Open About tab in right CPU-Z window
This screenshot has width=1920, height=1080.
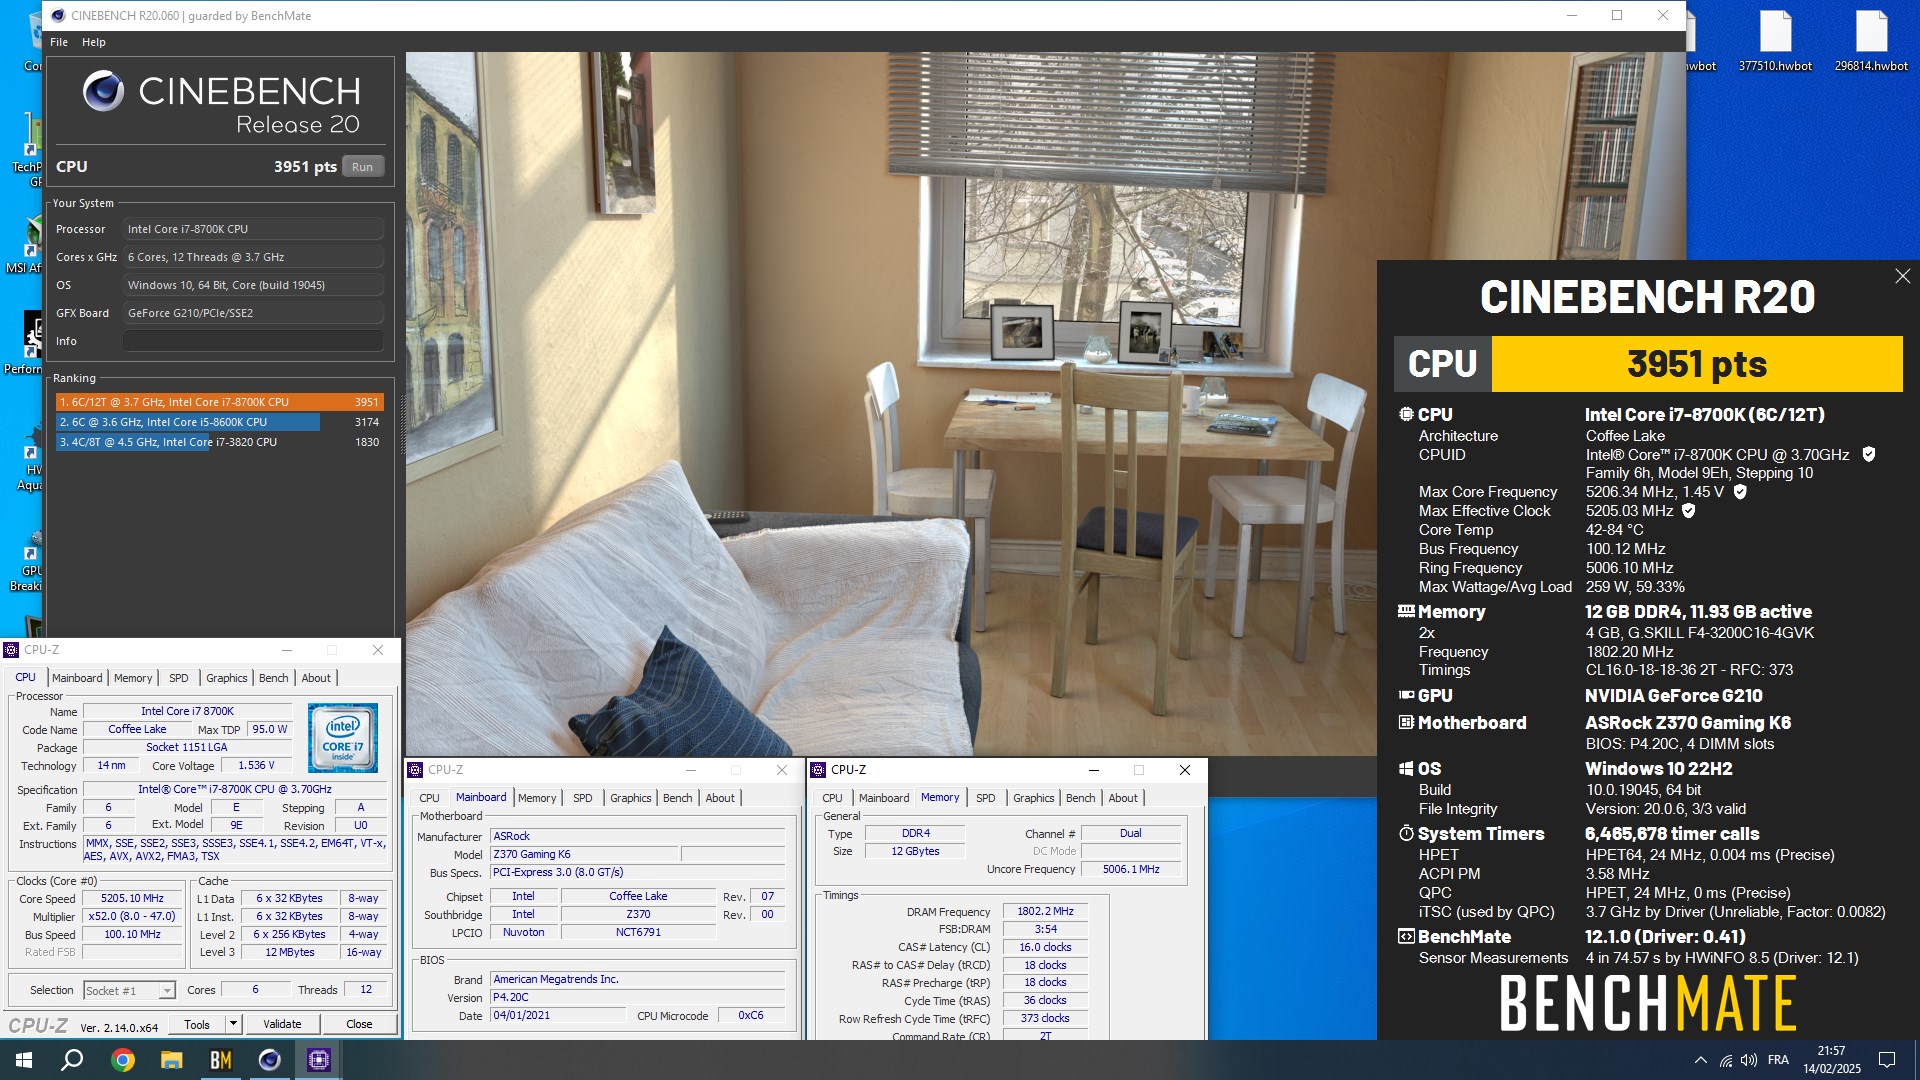[x=1123, y=798]
